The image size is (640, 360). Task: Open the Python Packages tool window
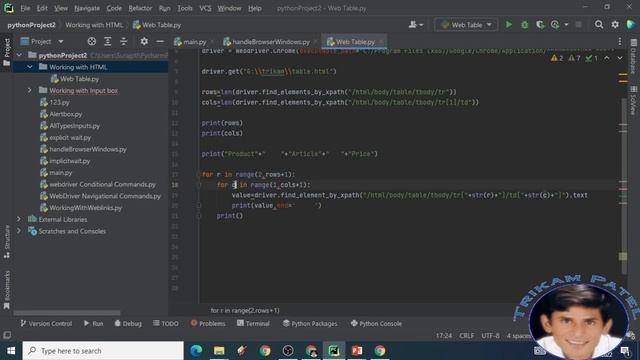[310, 323]
